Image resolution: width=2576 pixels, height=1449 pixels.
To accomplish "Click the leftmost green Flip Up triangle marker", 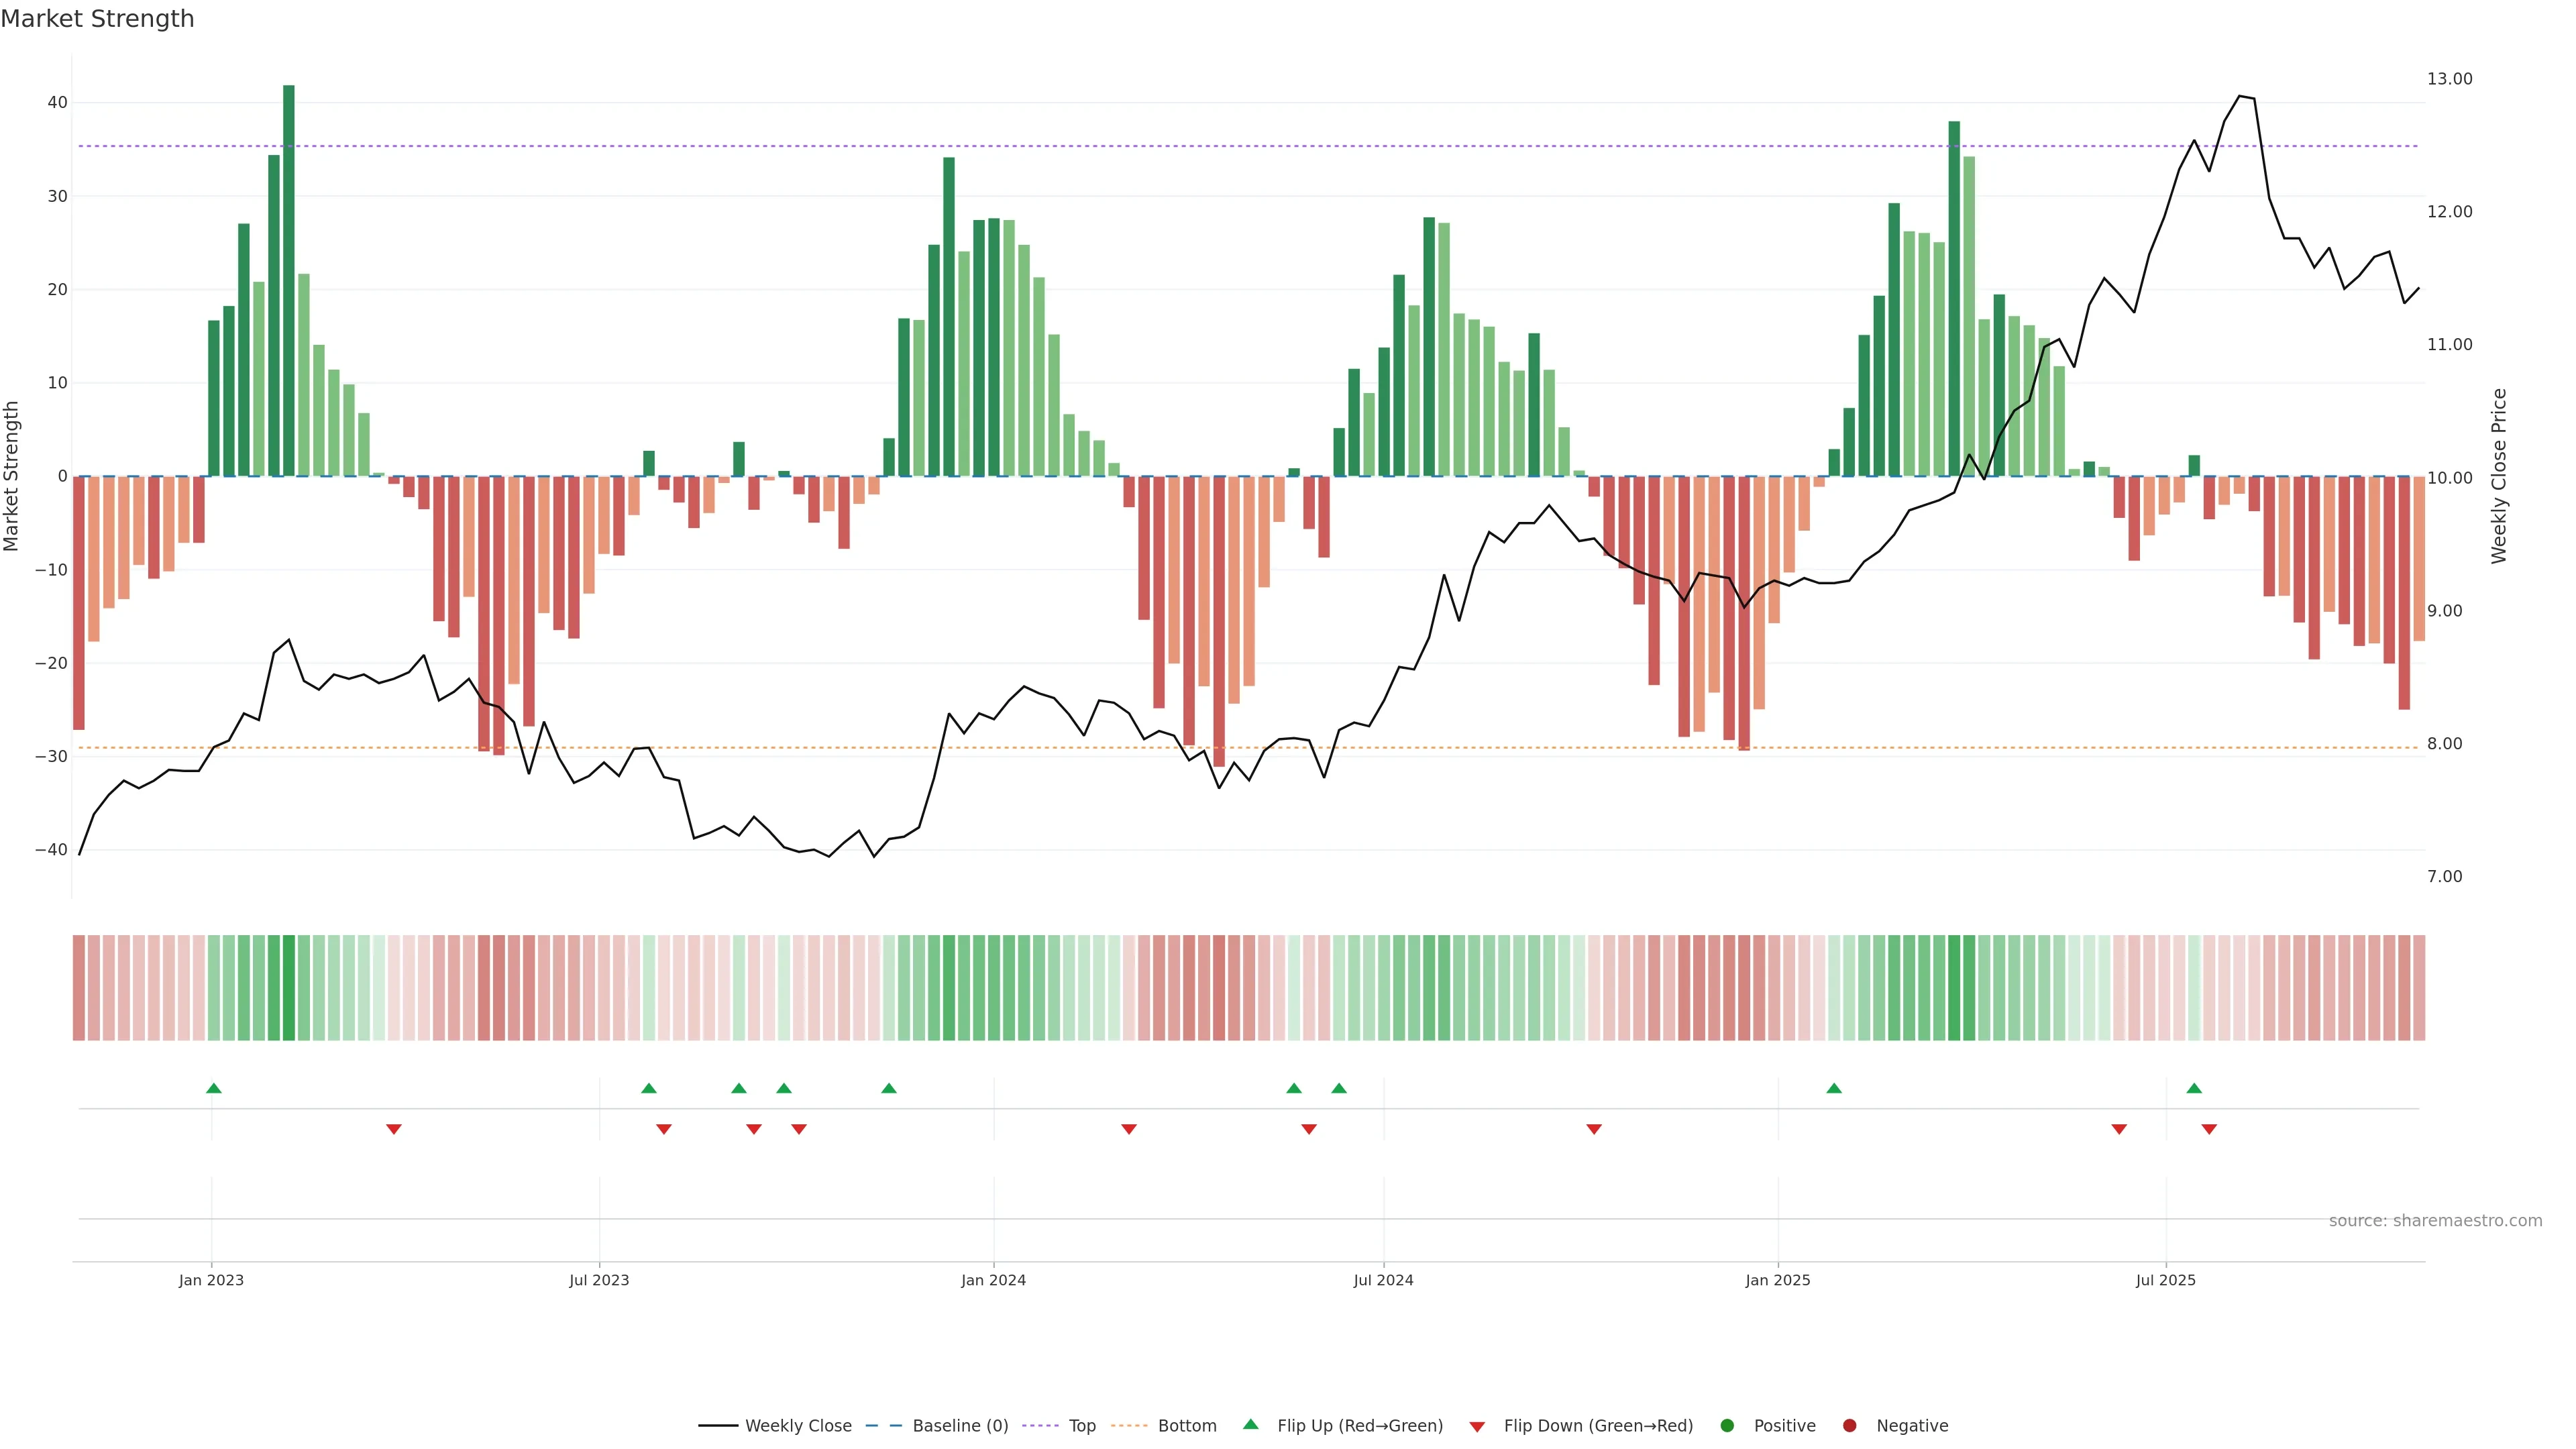I will tap(213, 1088).
